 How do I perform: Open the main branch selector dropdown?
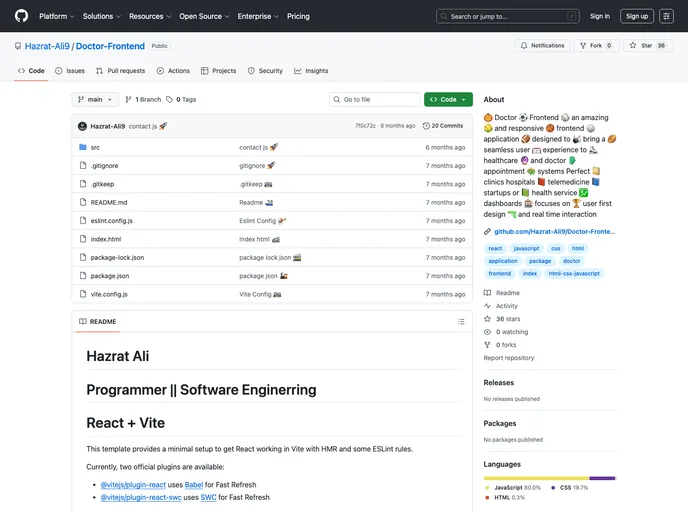[x=95, y=100]
